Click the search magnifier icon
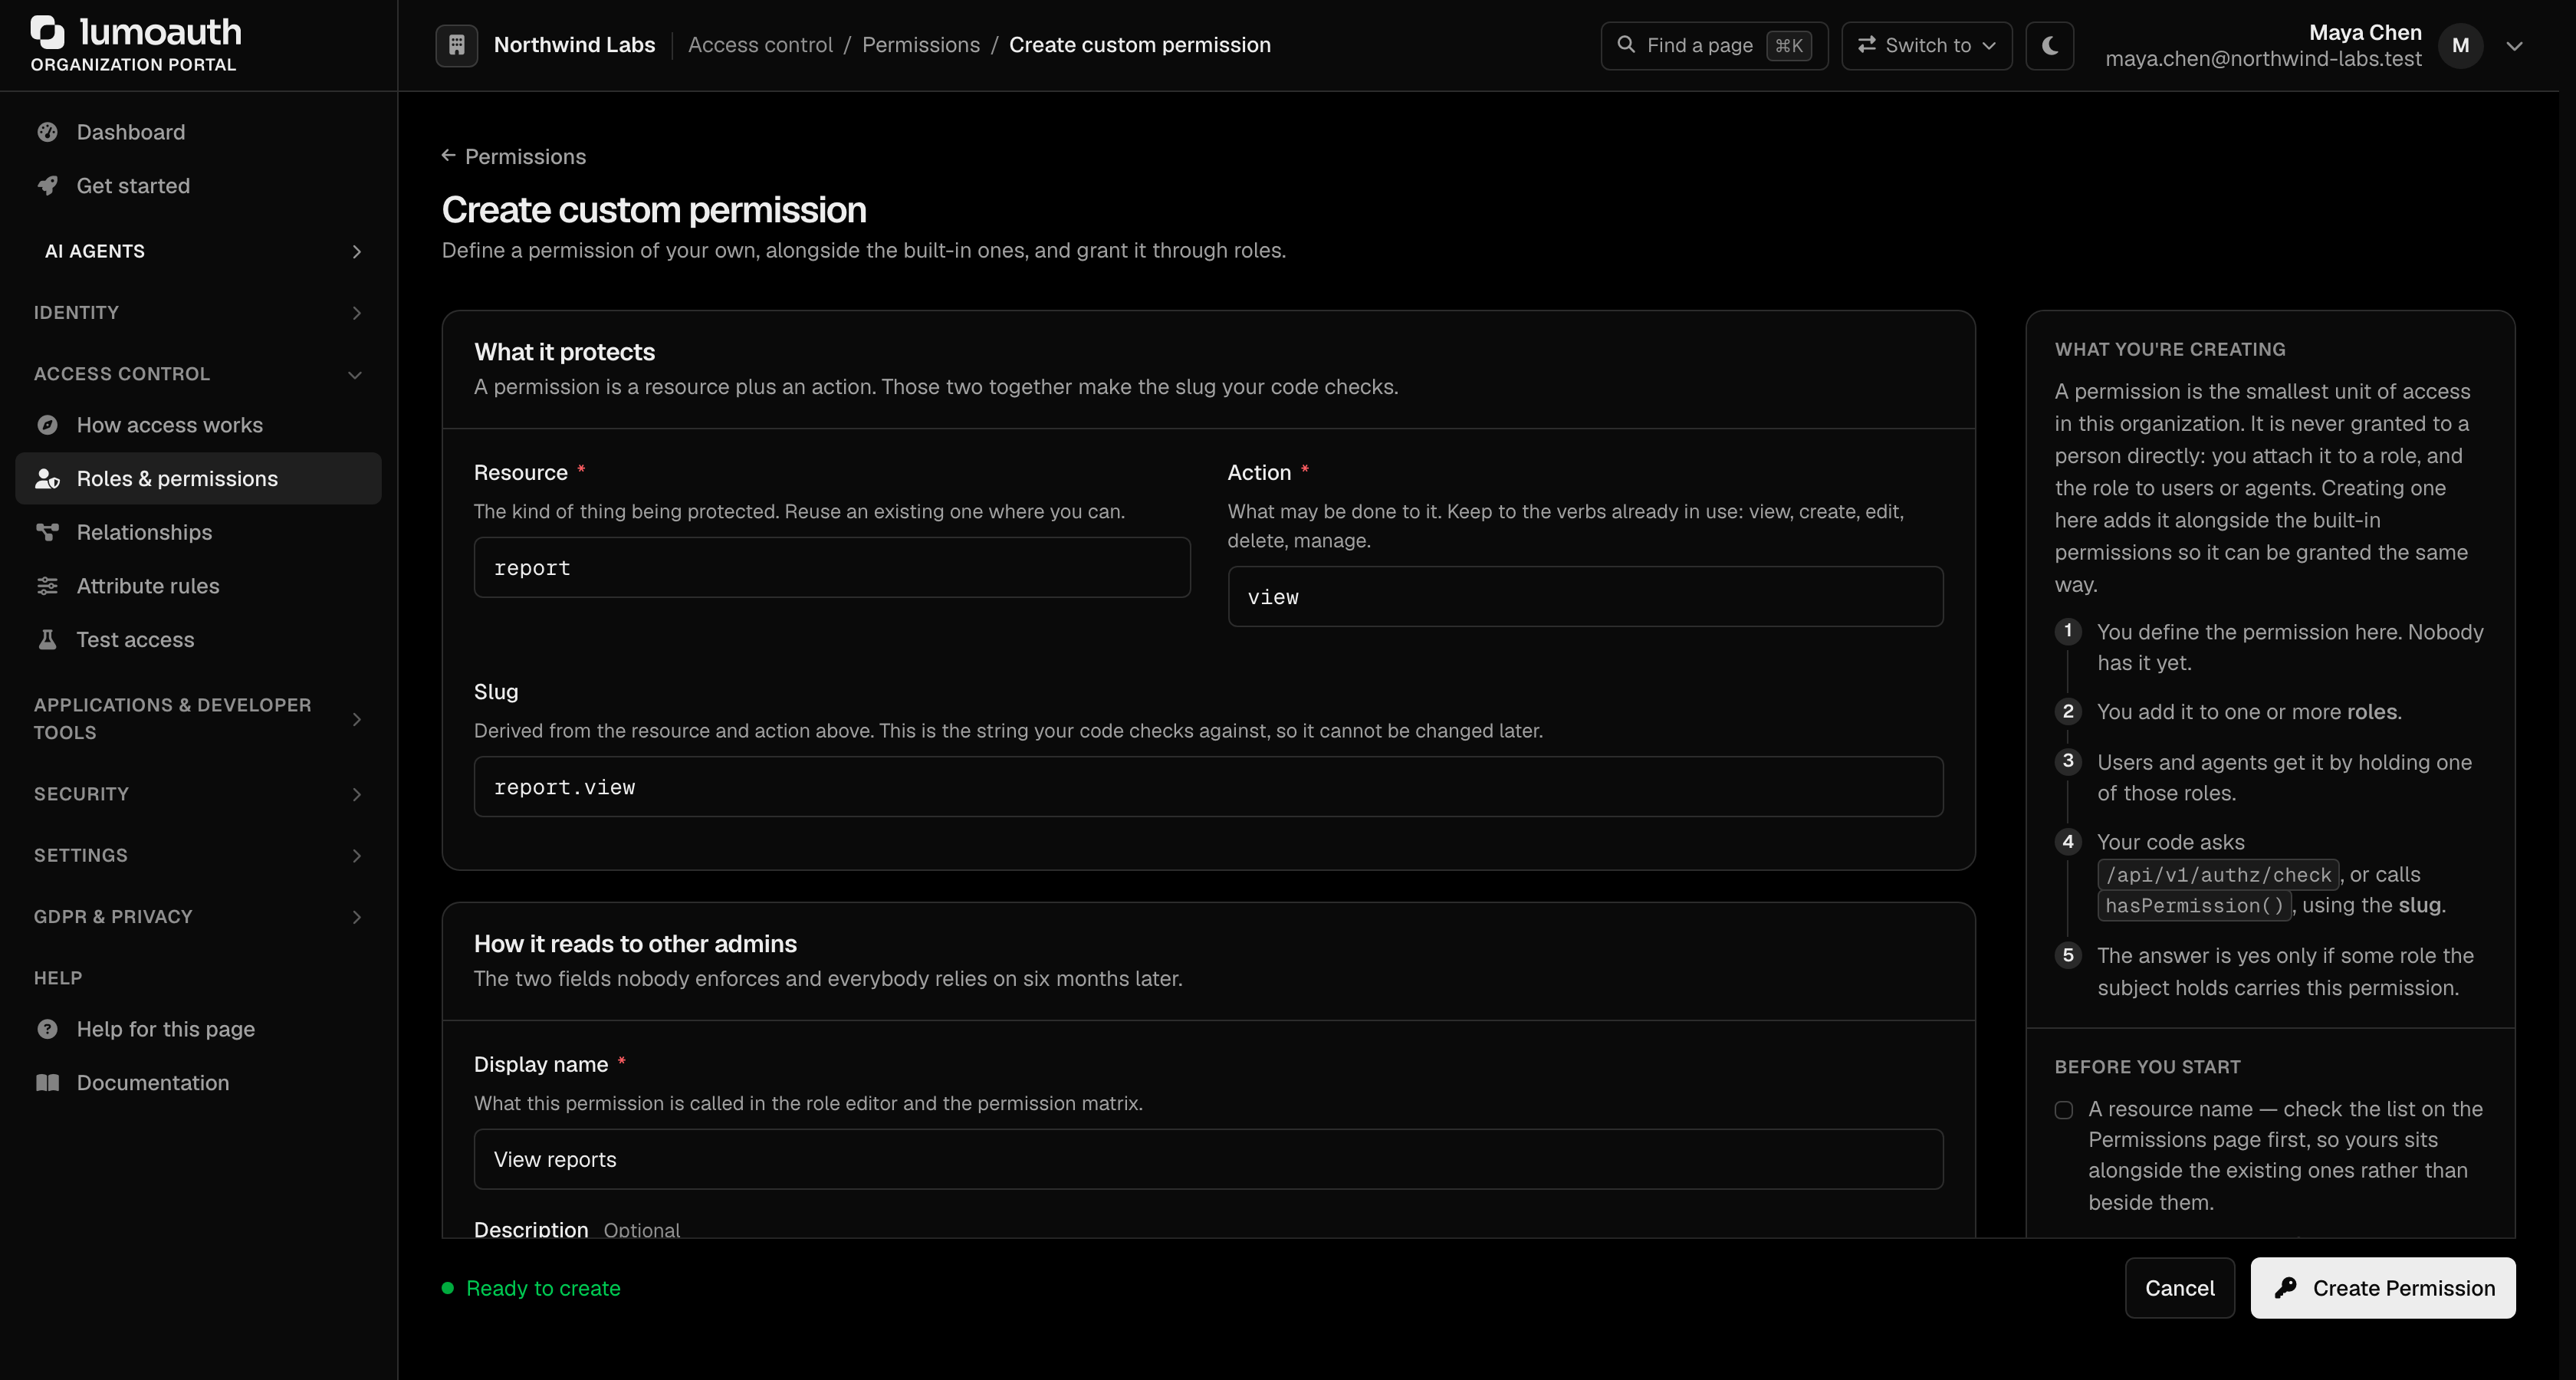Viewport: 2576px width, 1380px height. (1626, 45)
